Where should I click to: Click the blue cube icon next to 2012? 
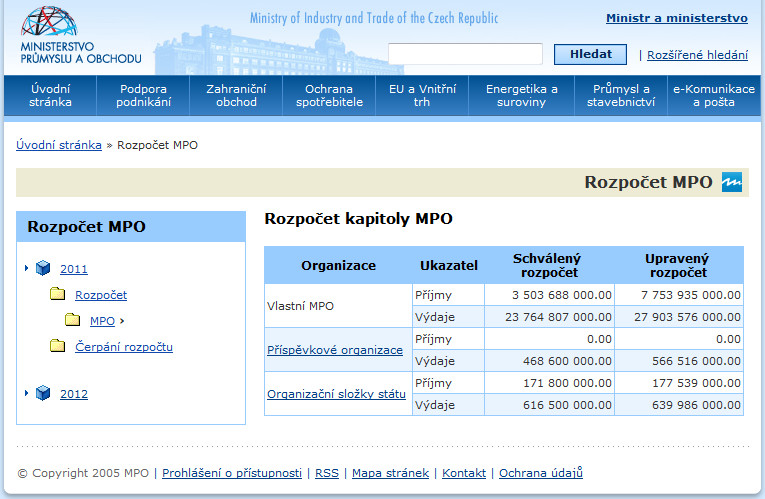click(x=43, y=393)
